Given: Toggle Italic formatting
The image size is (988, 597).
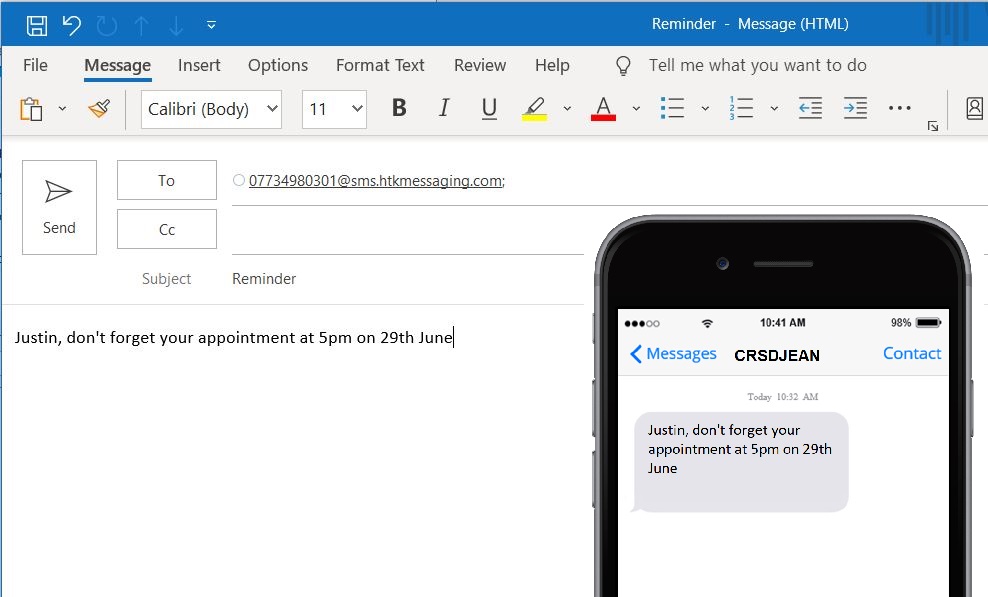Looking at the screenshot, I should (x=444, y=108).
